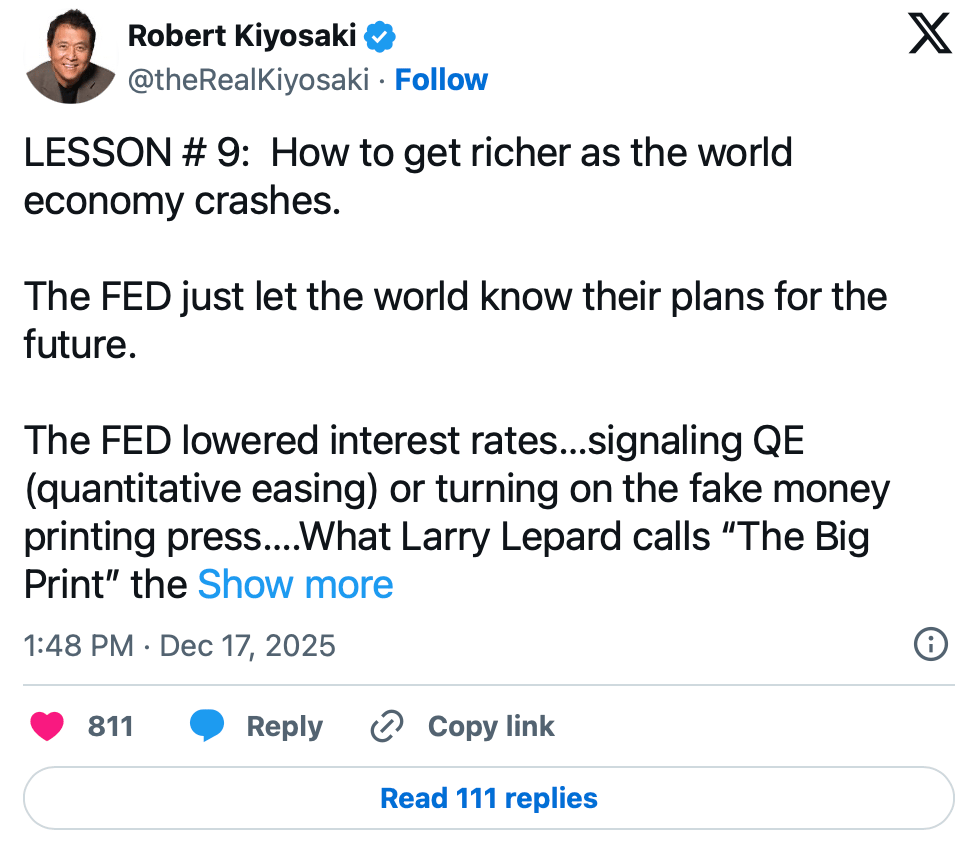The width and height of the screenshot is (977, 855).
Task: Click the chain link icon
Action: 385,727
